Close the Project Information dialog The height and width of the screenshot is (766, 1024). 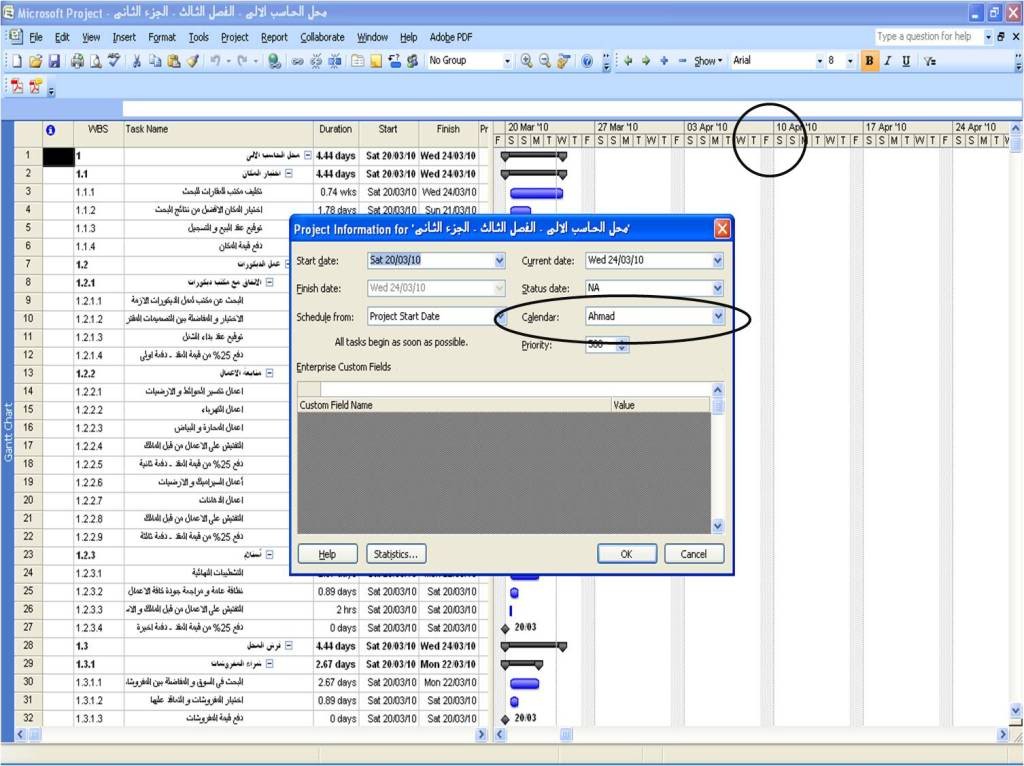722,229
